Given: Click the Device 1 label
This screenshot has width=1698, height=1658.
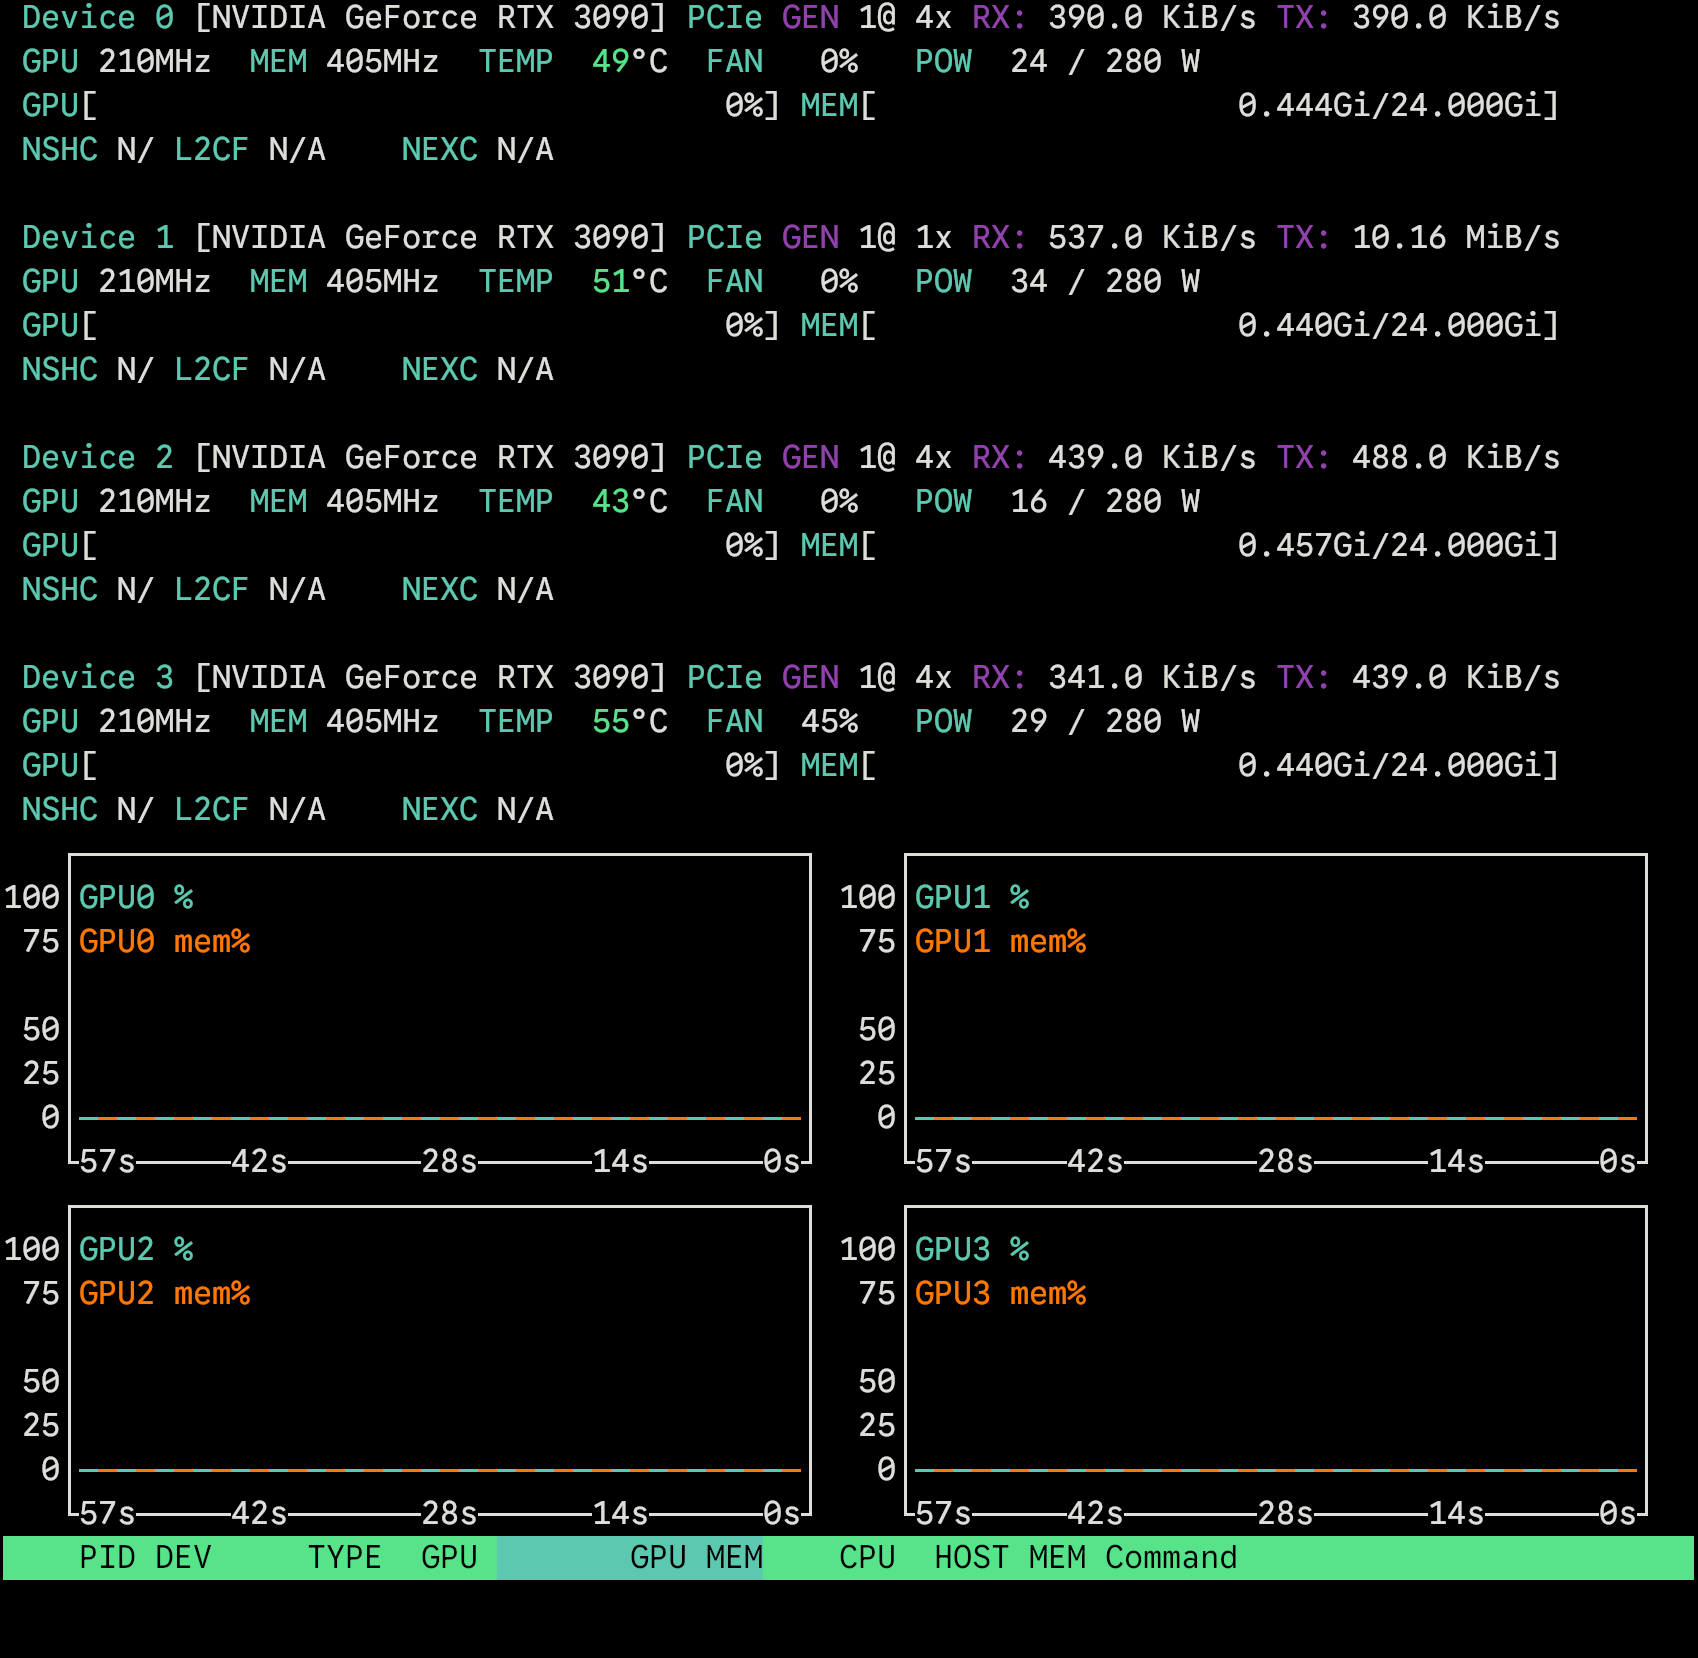Looking at the screenshot, I should 98,237.
